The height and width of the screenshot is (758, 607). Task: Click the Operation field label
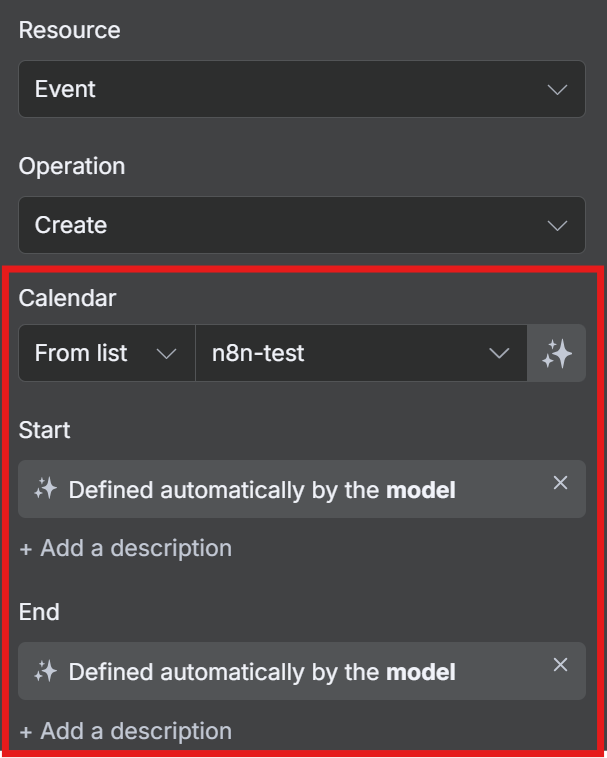(72, 166)
